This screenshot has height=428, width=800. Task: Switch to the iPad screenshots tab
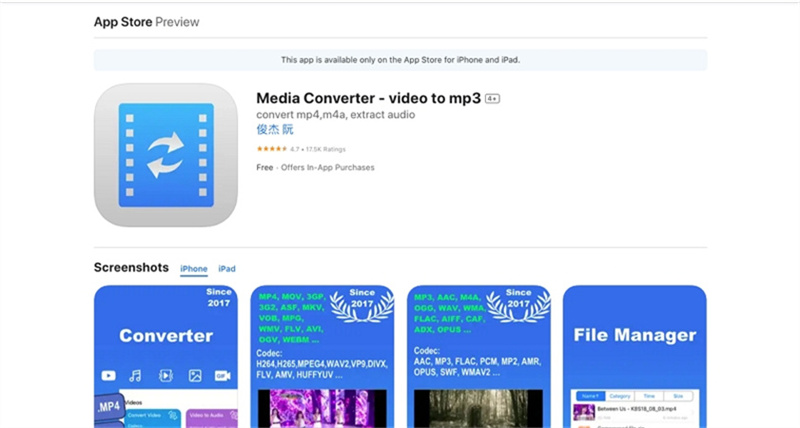(227, 269)
